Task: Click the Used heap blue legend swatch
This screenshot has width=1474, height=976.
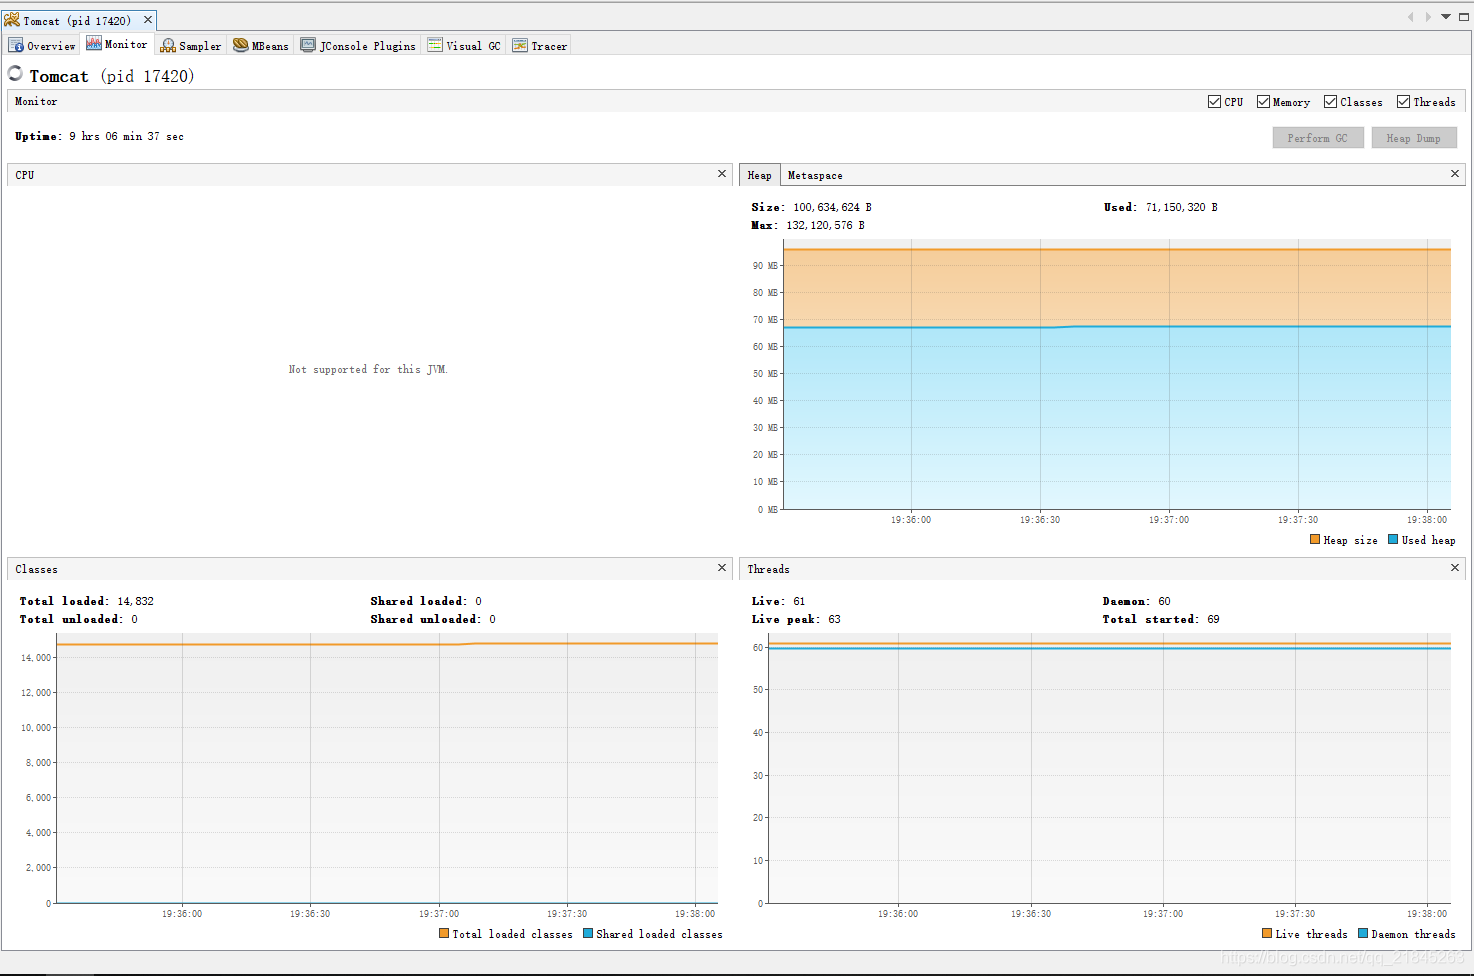Action: (x=1393, y=539)
